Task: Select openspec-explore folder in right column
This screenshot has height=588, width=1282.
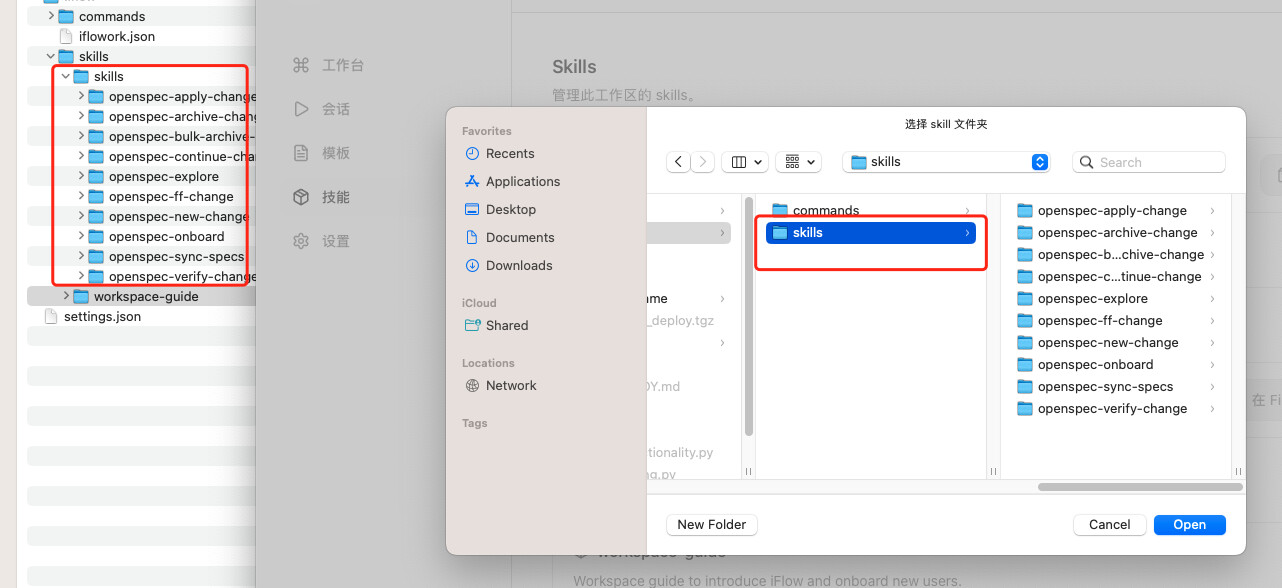Action: point(1092,299)
